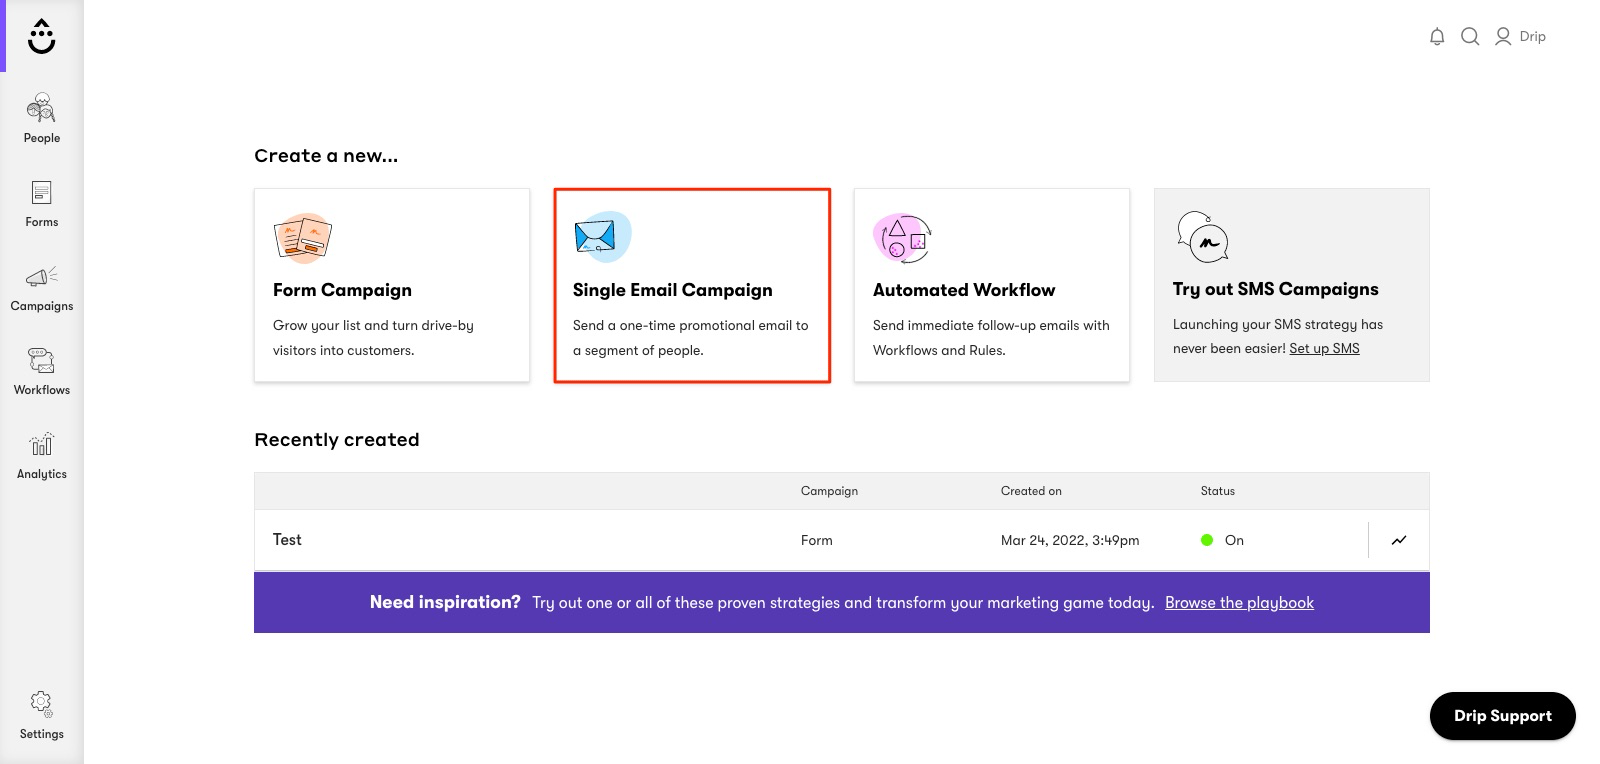Open Campaigns from the sidebar
The height and width of the screenshot is (764, 1600).
[42, 288]
